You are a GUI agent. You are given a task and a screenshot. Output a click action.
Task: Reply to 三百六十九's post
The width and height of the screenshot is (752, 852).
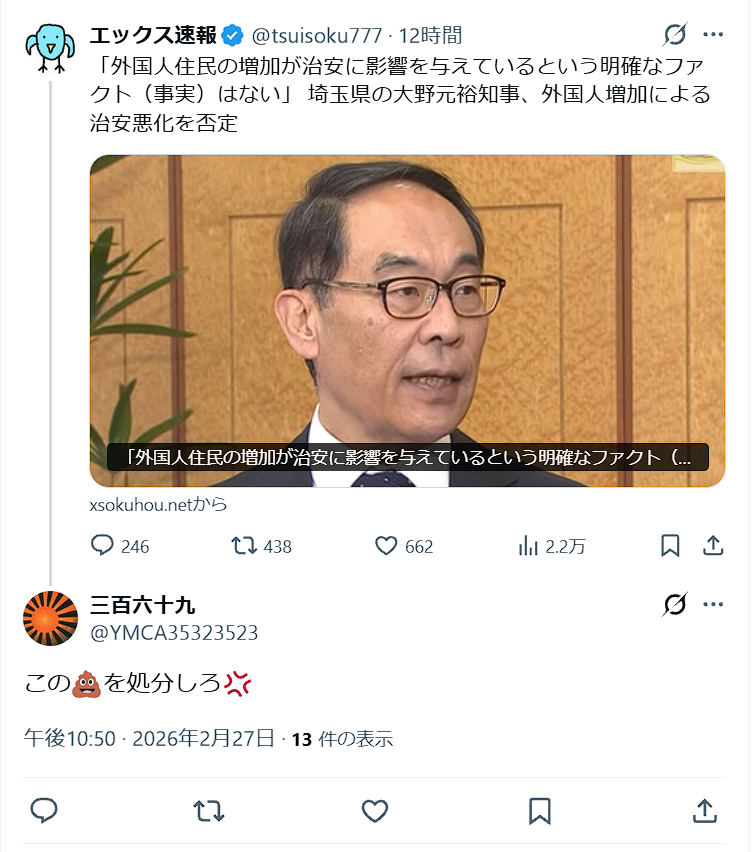click(x=44, y=811)
